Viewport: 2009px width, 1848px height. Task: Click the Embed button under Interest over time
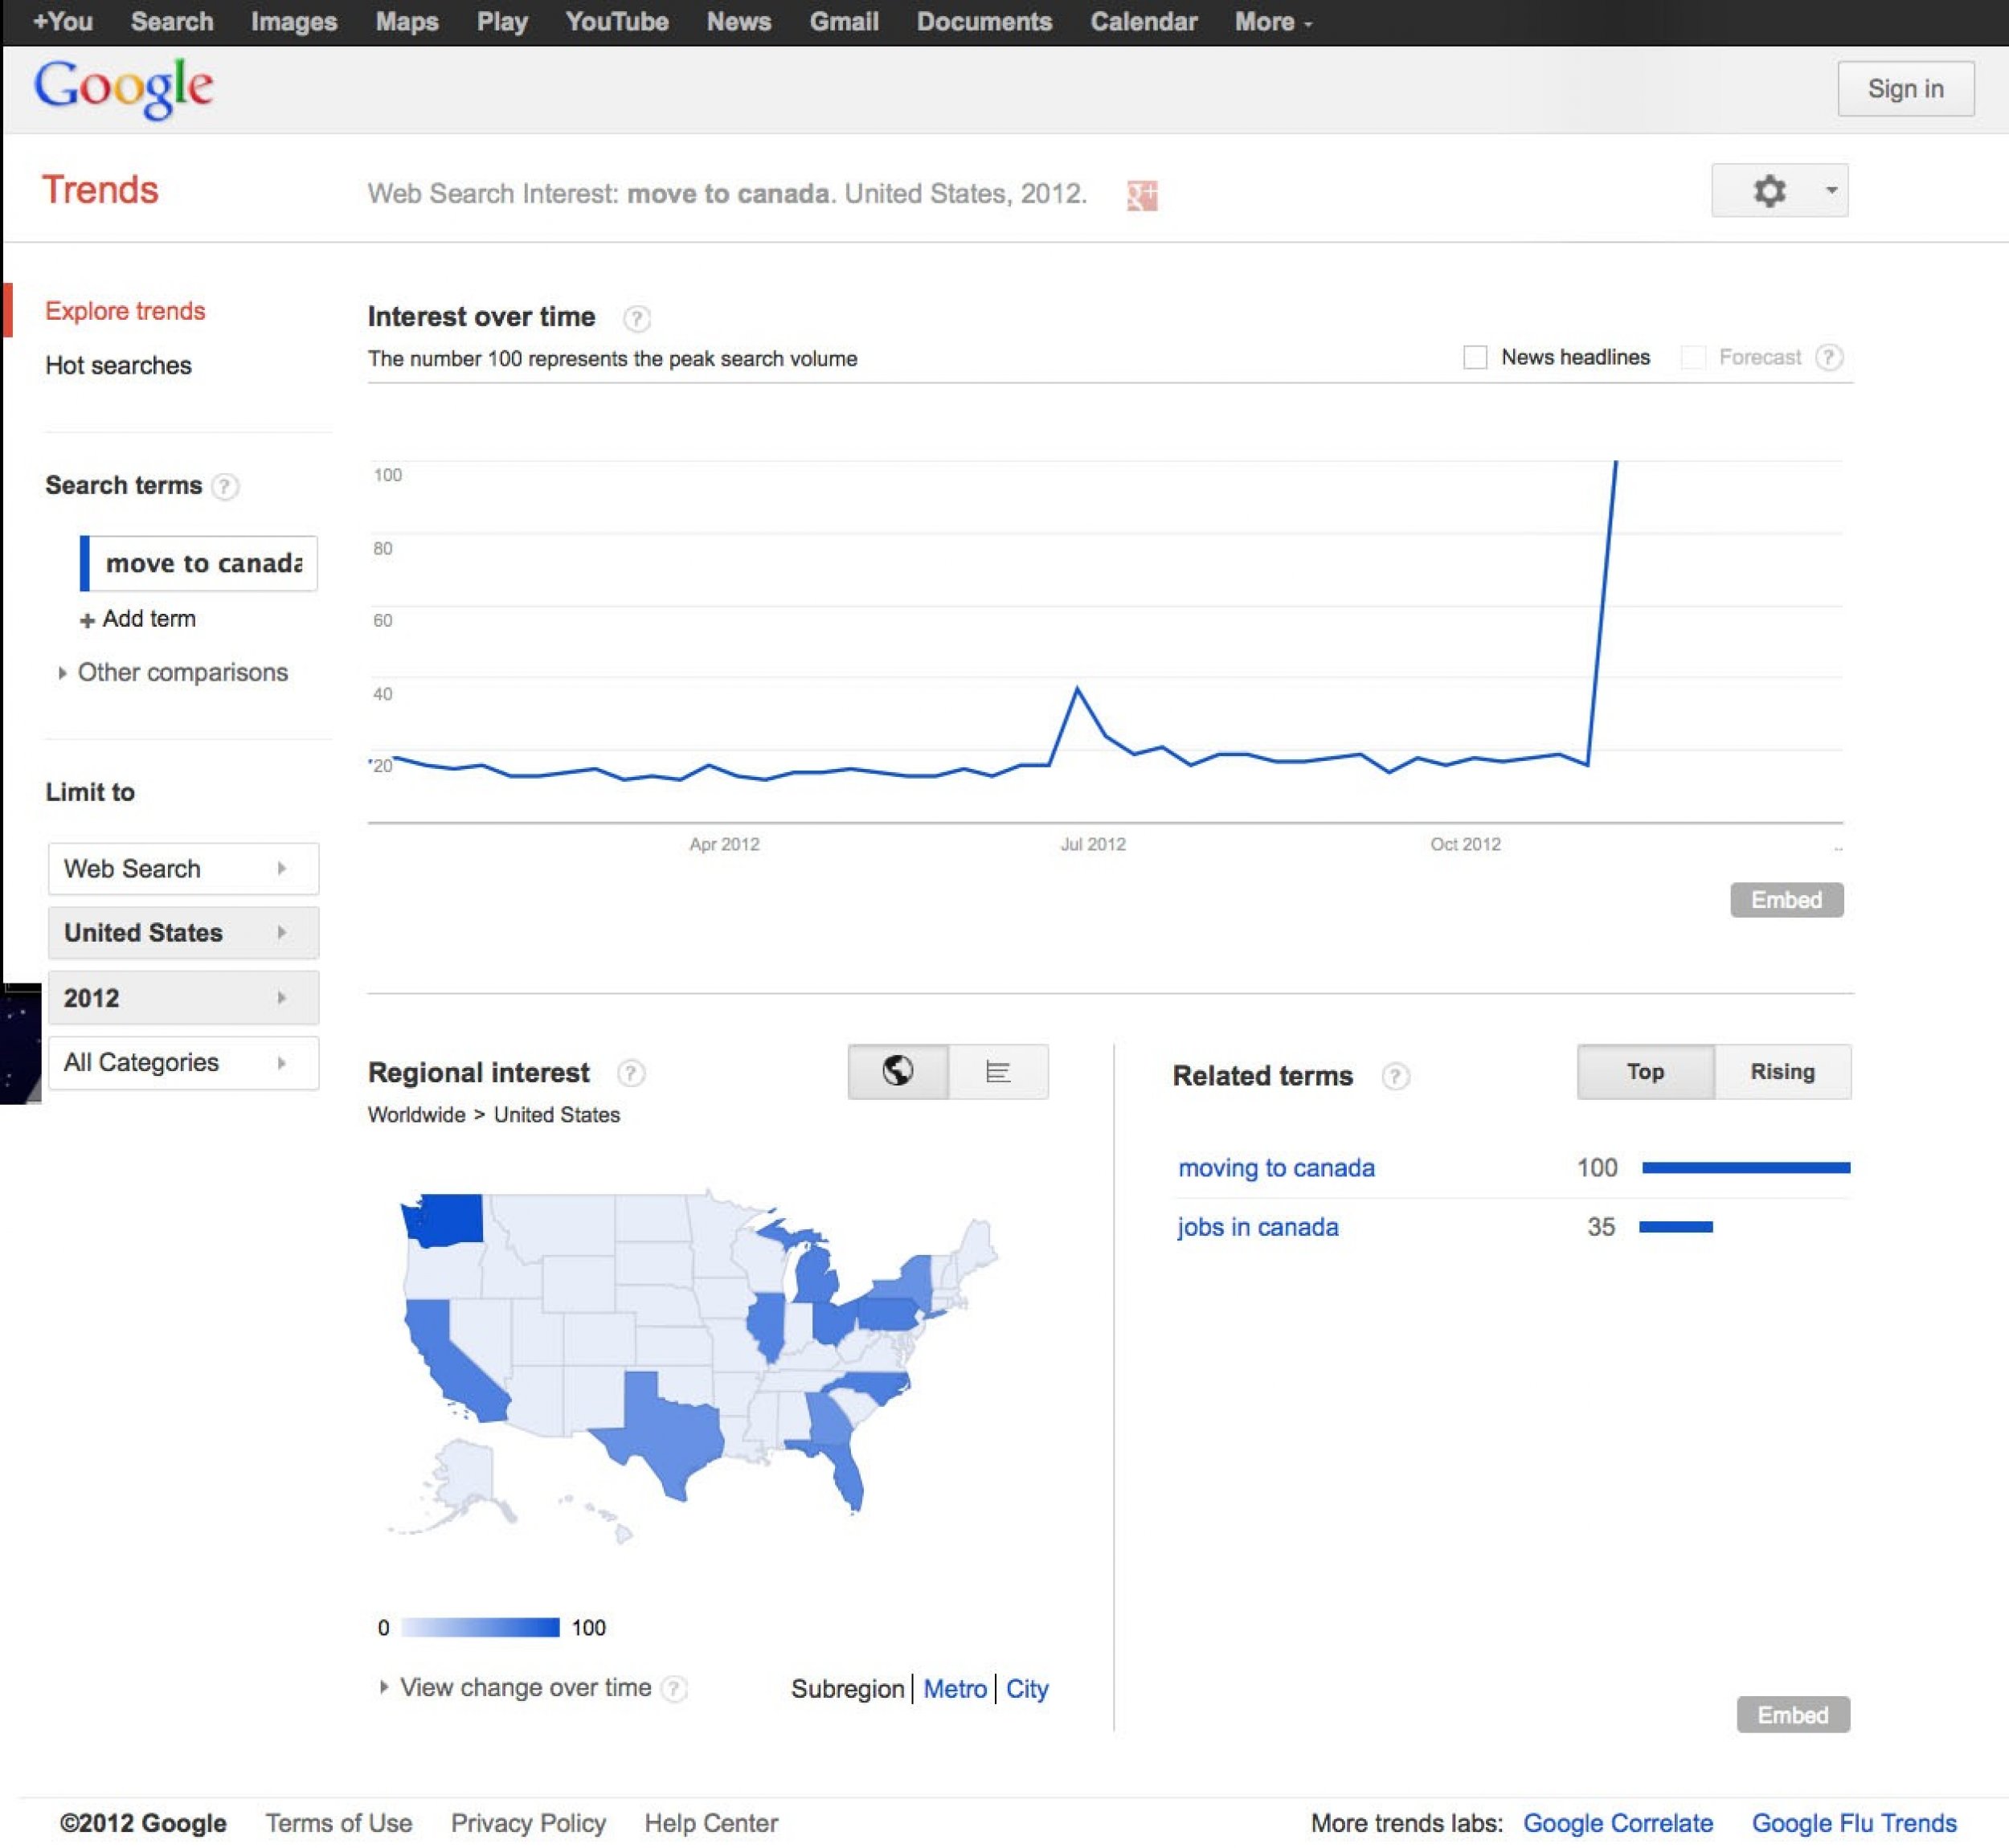1783,900
